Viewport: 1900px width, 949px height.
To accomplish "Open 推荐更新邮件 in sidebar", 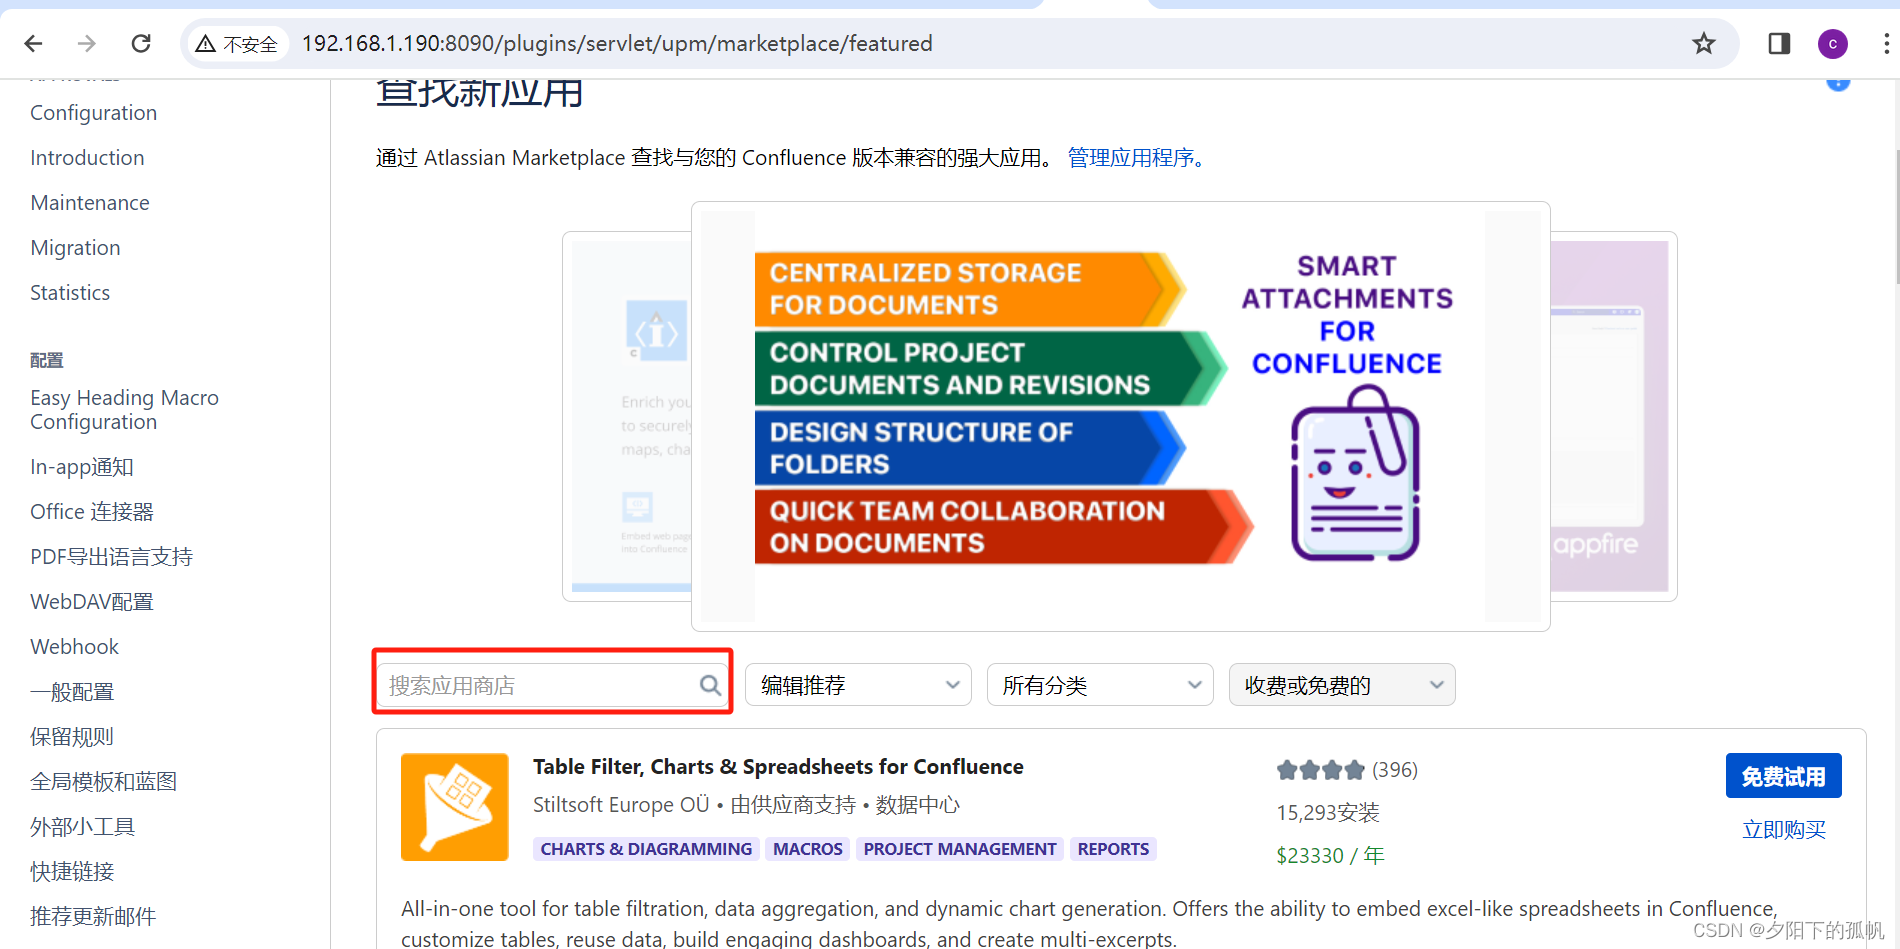I will tap(93, 917).
